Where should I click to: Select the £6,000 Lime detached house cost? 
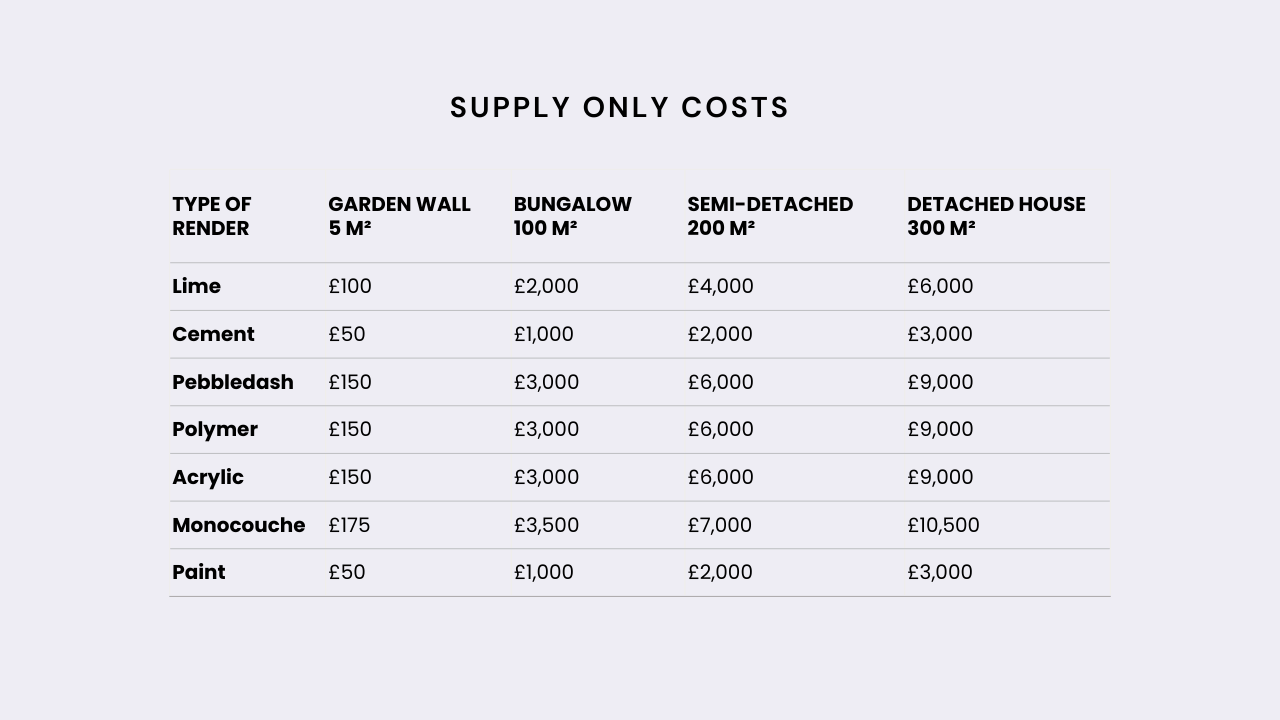click(940, 287)
